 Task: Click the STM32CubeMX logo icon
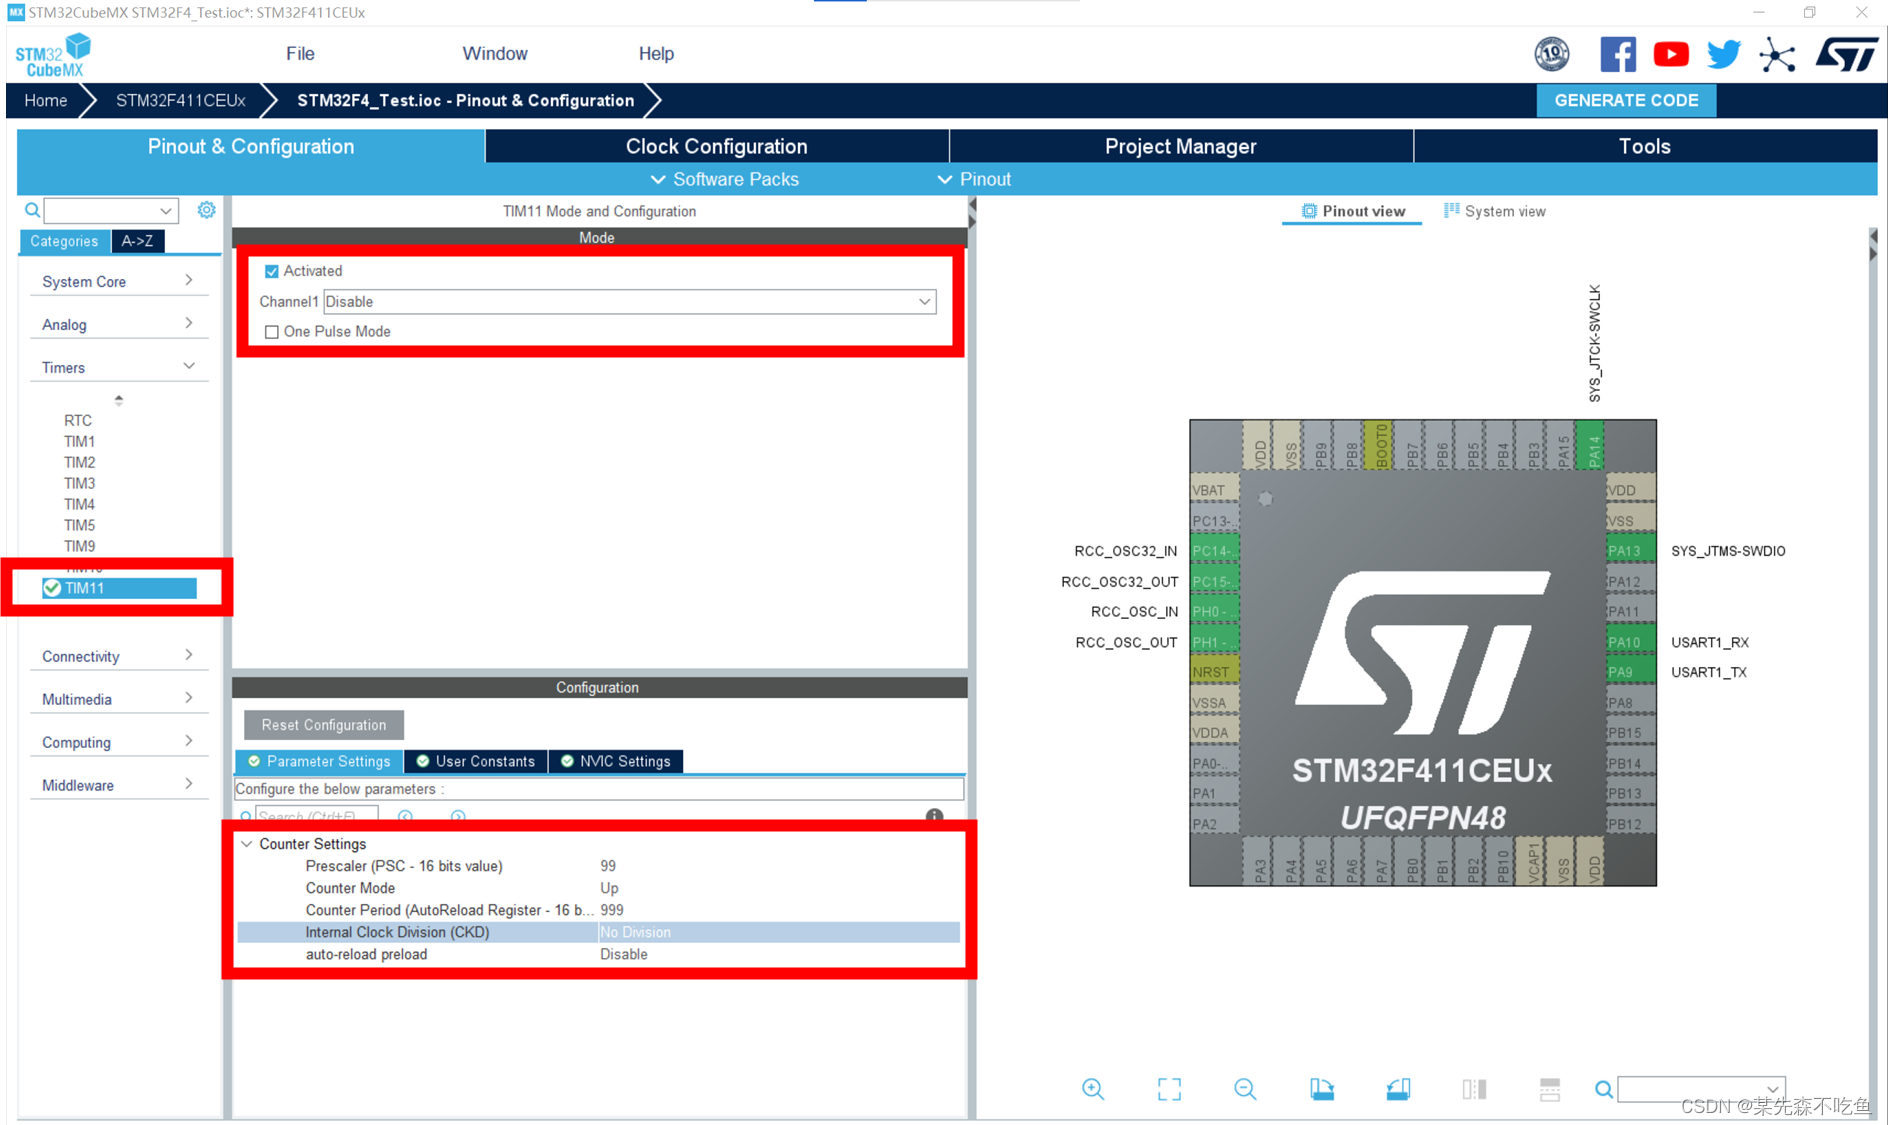click(53, 54)
